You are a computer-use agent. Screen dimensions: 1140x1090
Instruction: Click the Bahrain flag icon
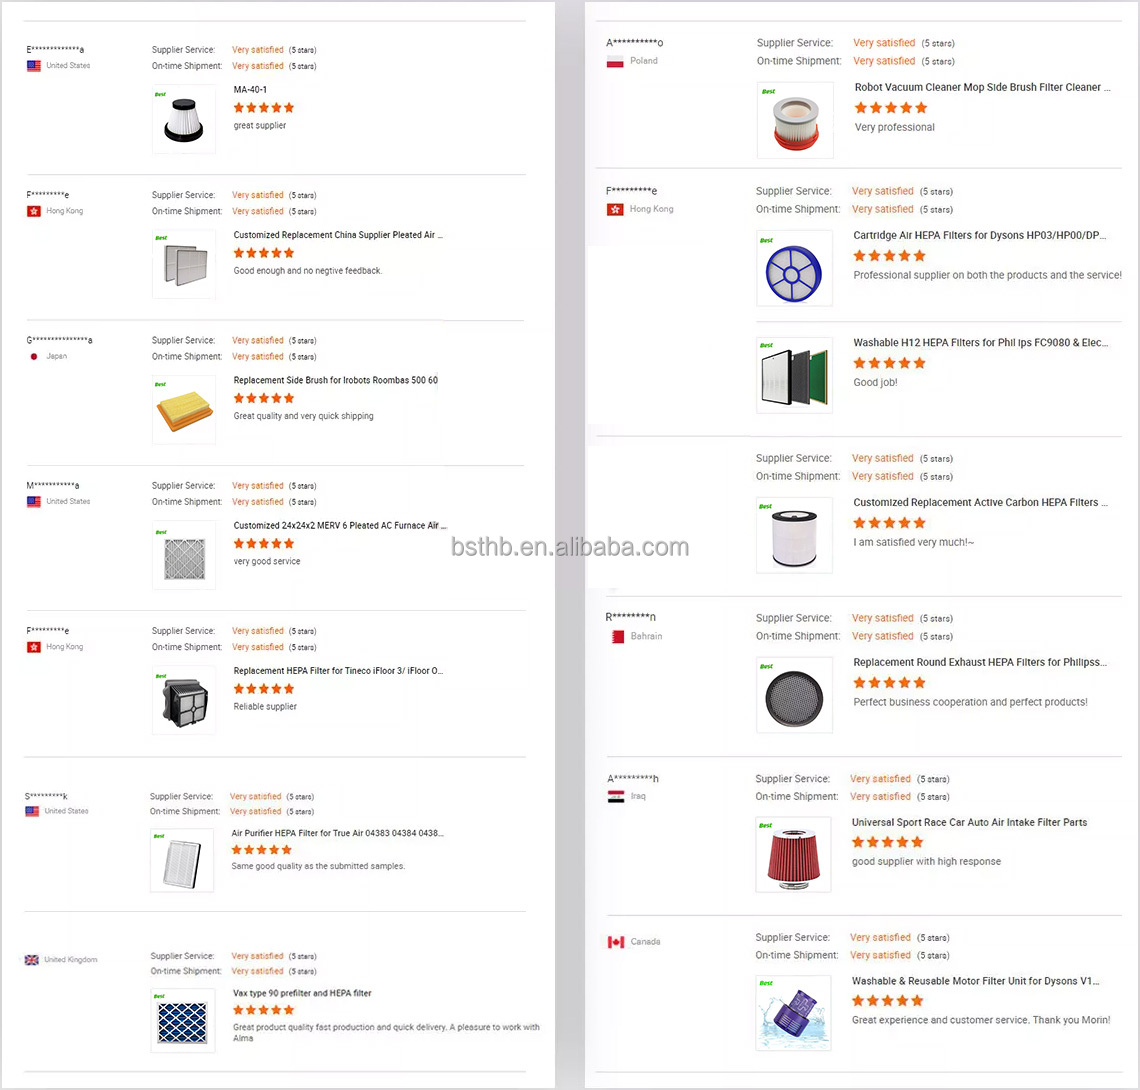tap(615, 636)
